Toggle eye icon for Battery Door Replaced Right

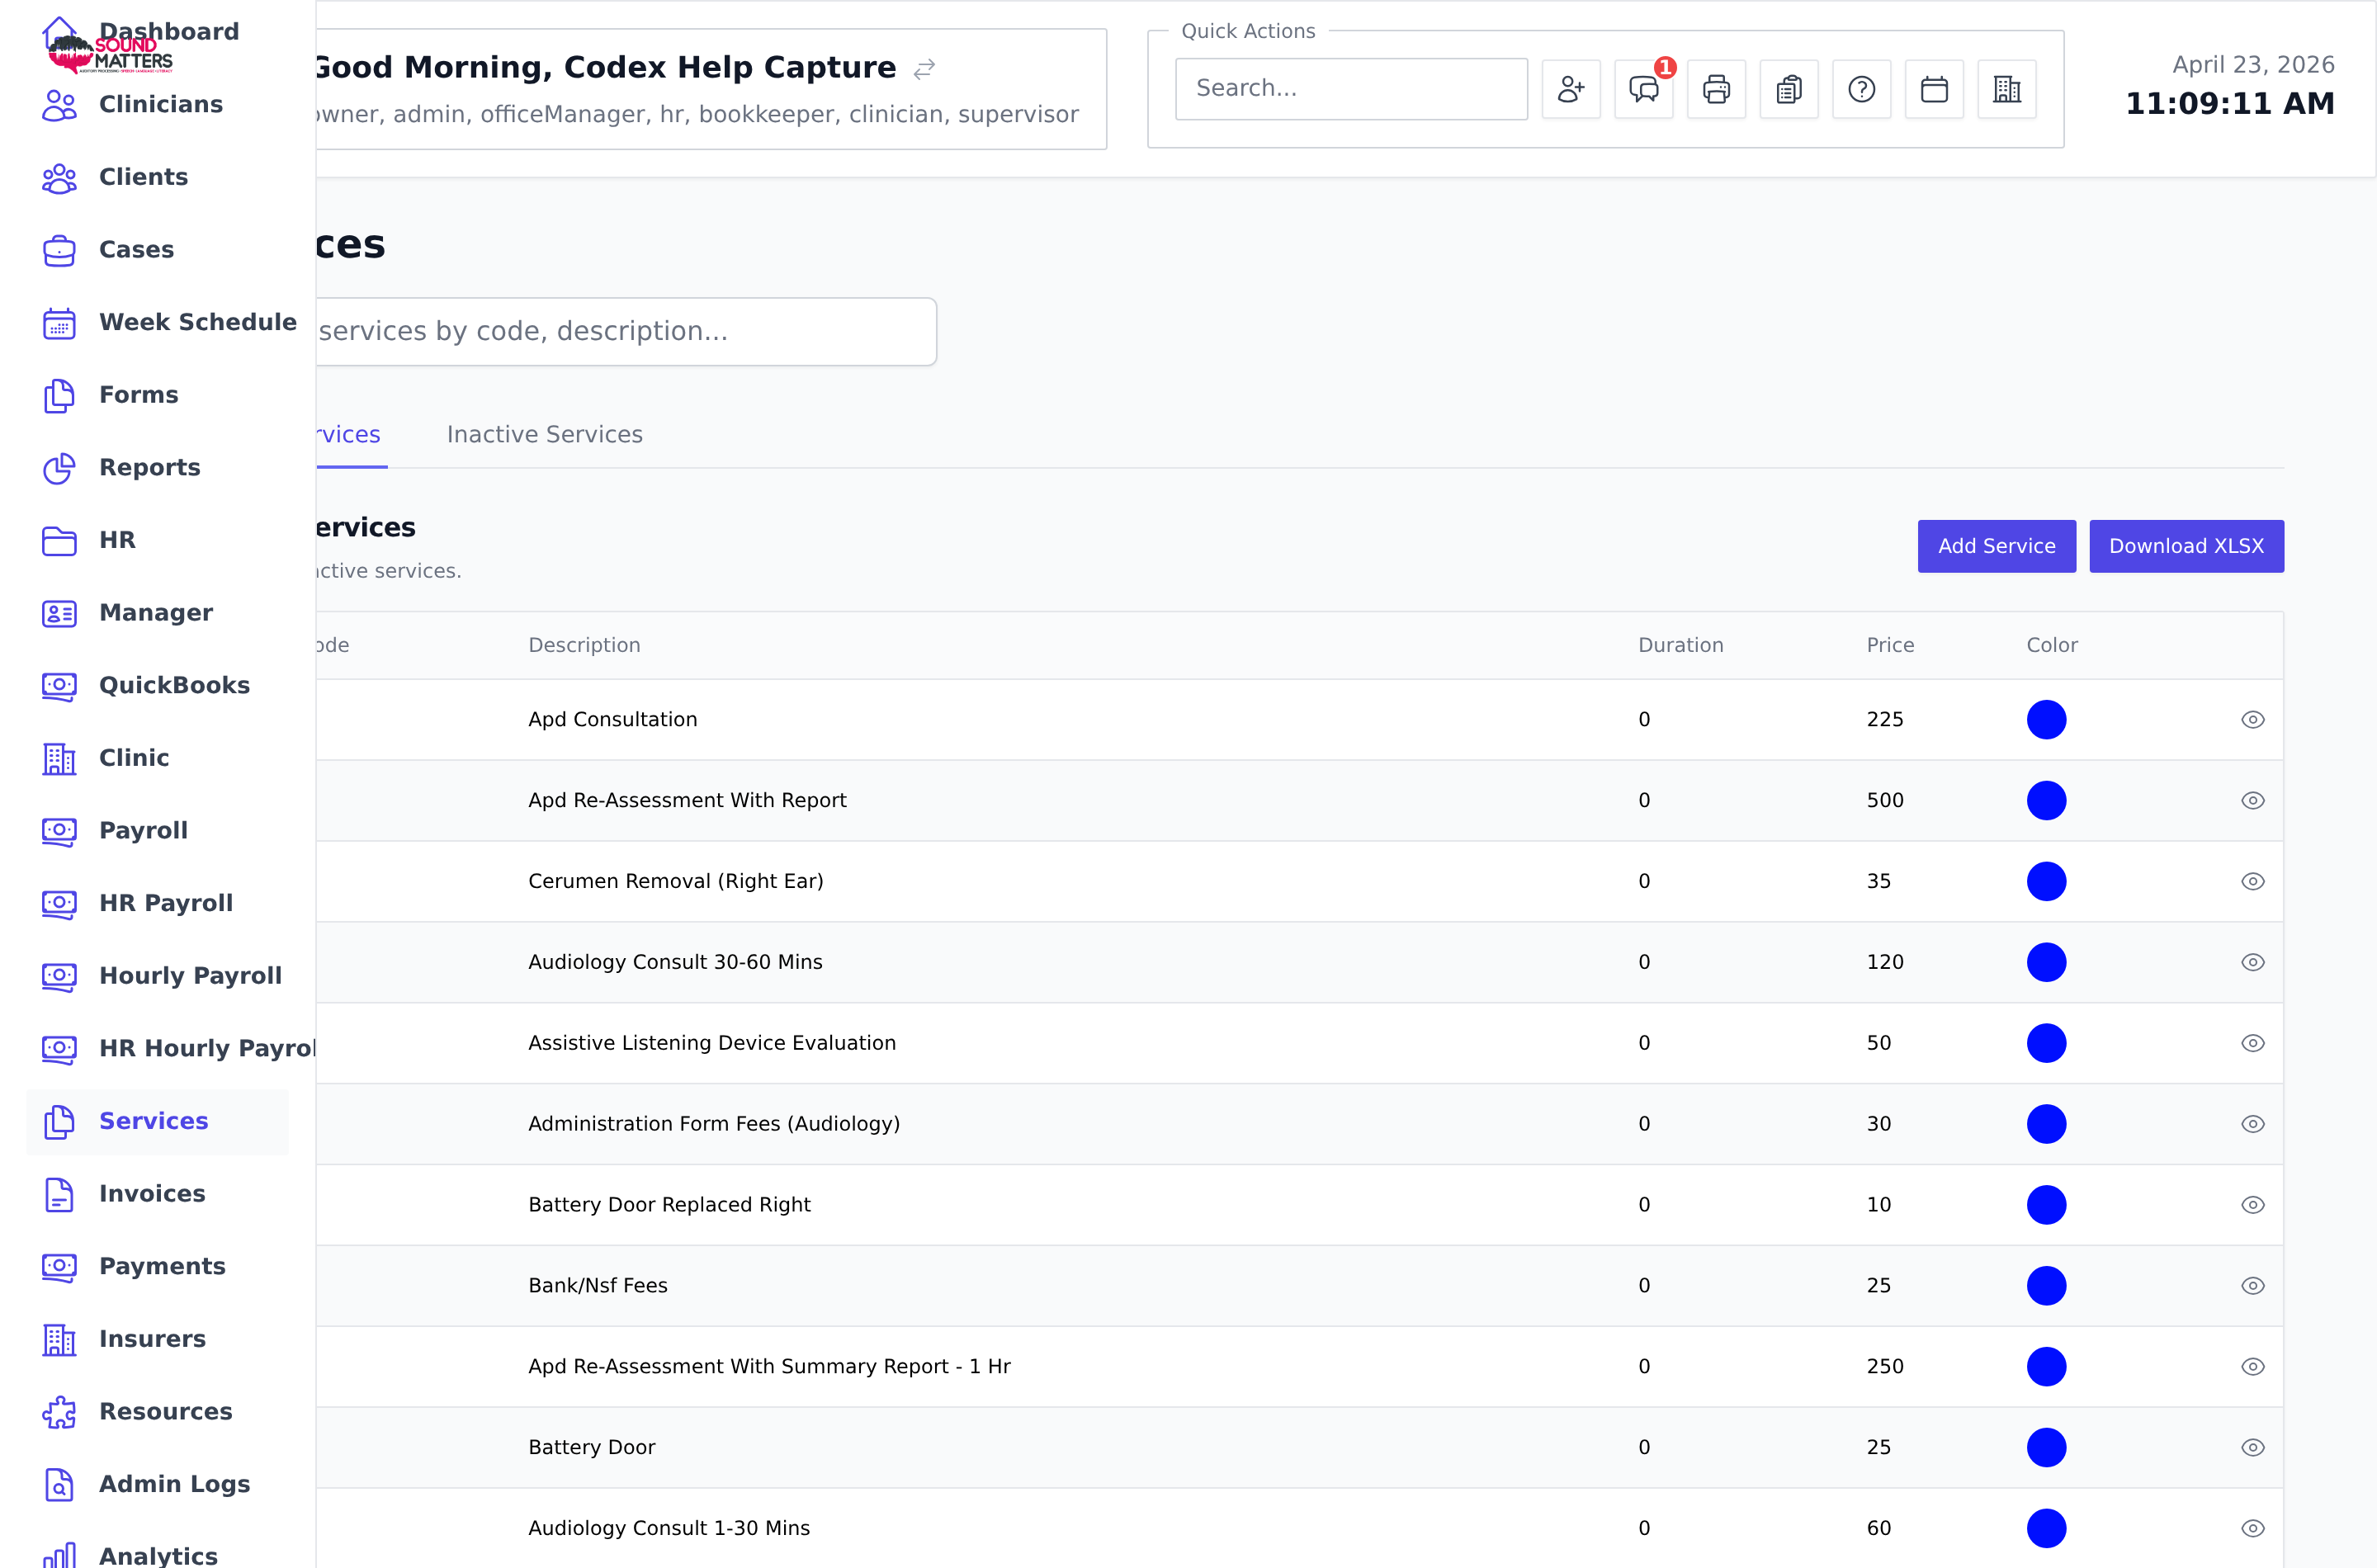click(x=2252, y=1205)
